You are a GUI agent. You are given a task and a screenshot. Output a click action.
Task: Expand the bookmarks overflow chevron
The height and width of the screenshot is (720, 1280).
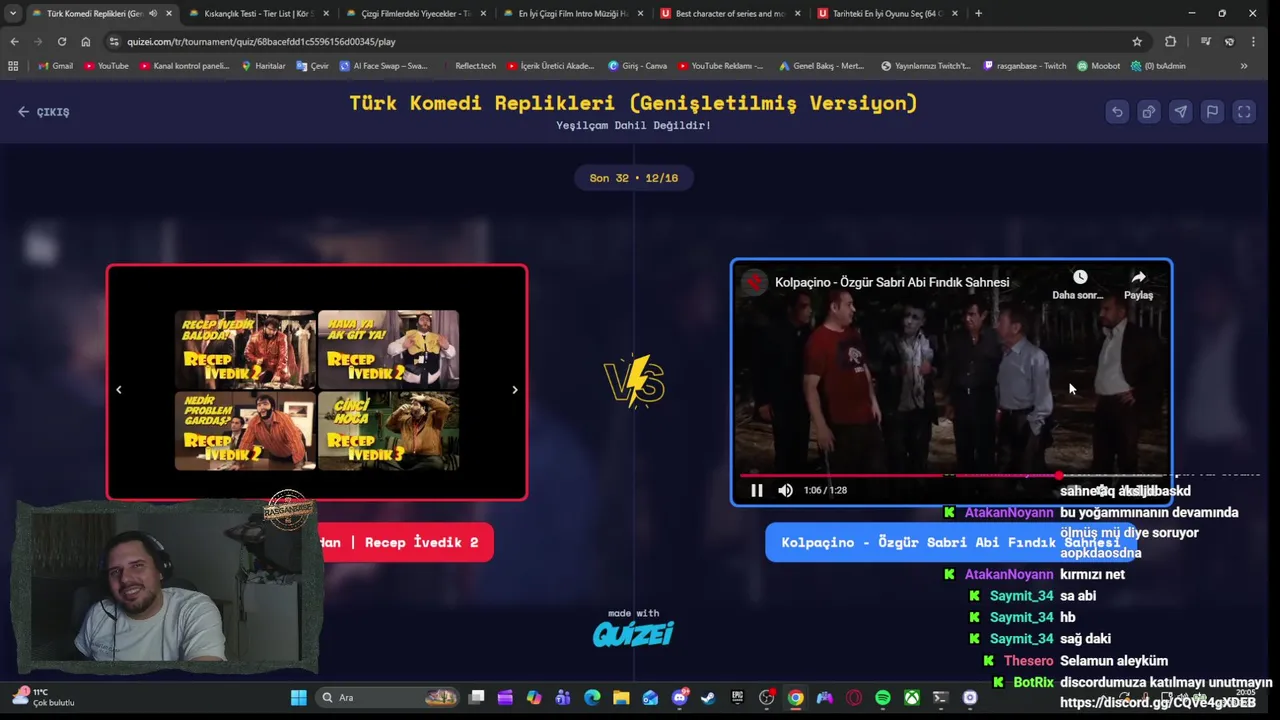coord(1244,66)
